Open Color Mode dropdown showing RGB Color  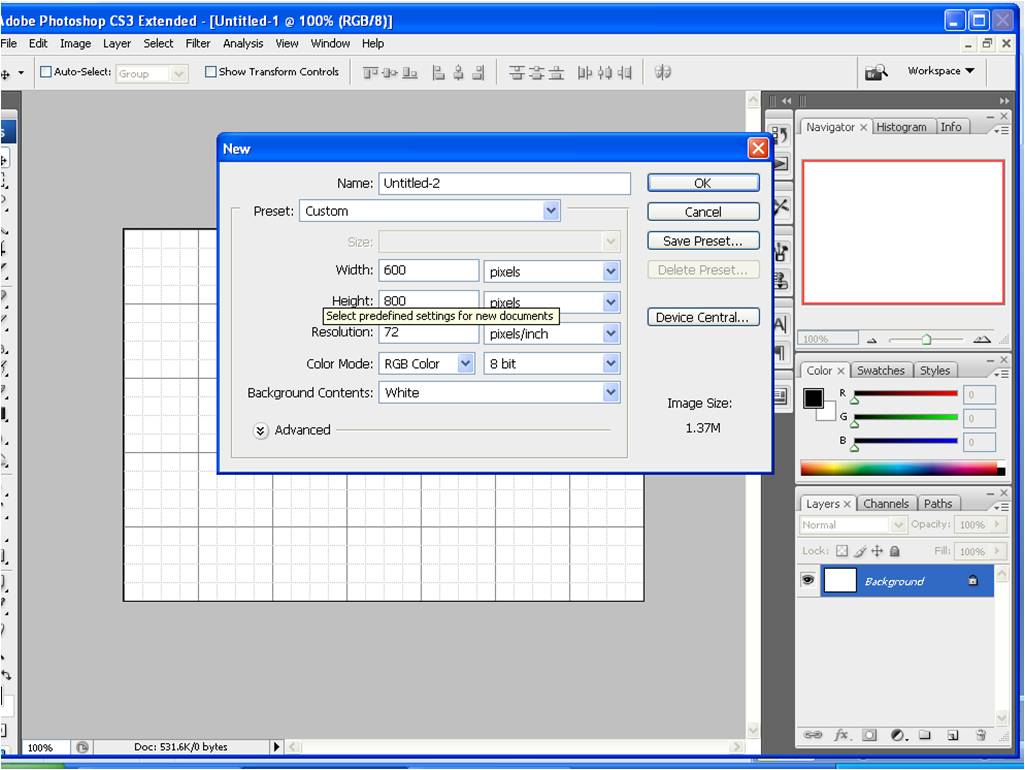tap(426, 363)
